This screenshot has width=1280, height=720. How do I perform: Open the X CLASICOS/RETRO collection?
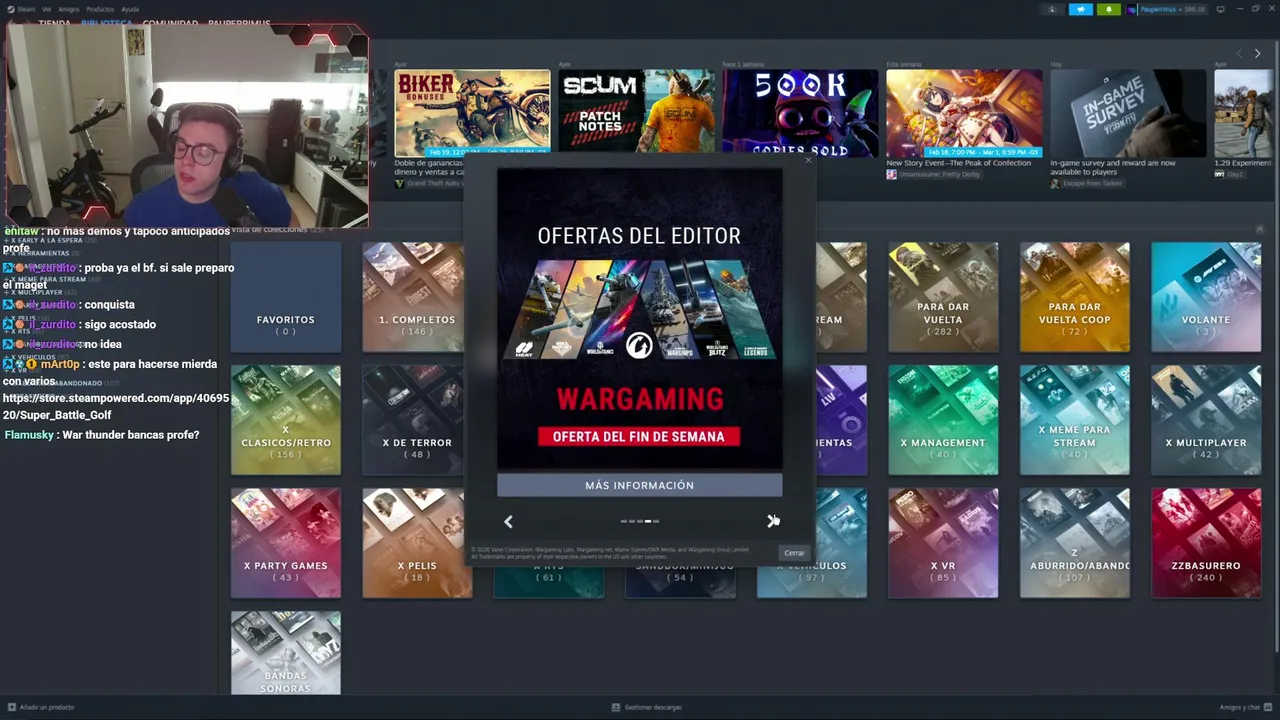286,420
